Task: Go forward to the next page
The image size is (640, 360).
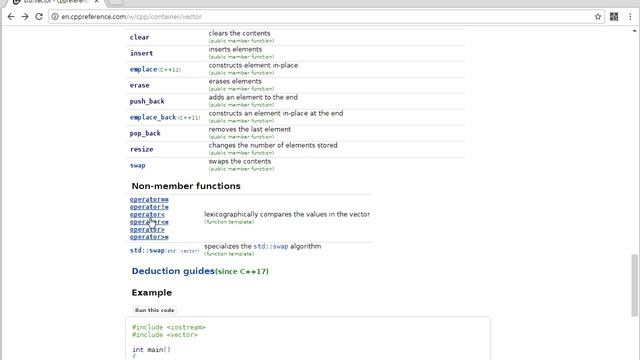Action: pyautogui.click(x=25, y=17)
